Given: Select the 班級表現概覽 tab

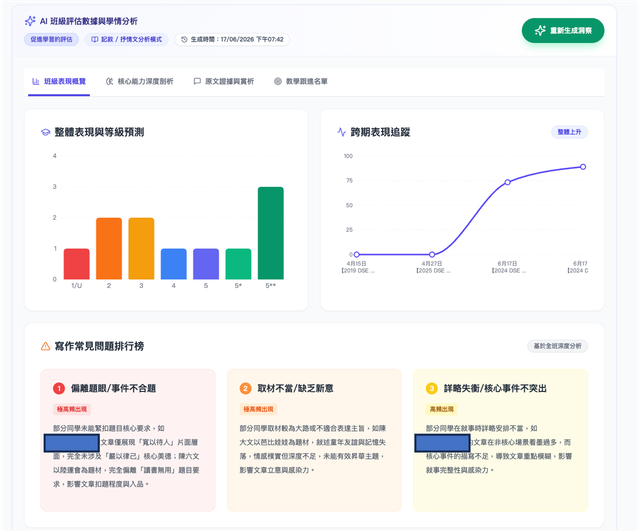Looking at the screenshot, I should (x=59, y=82).
